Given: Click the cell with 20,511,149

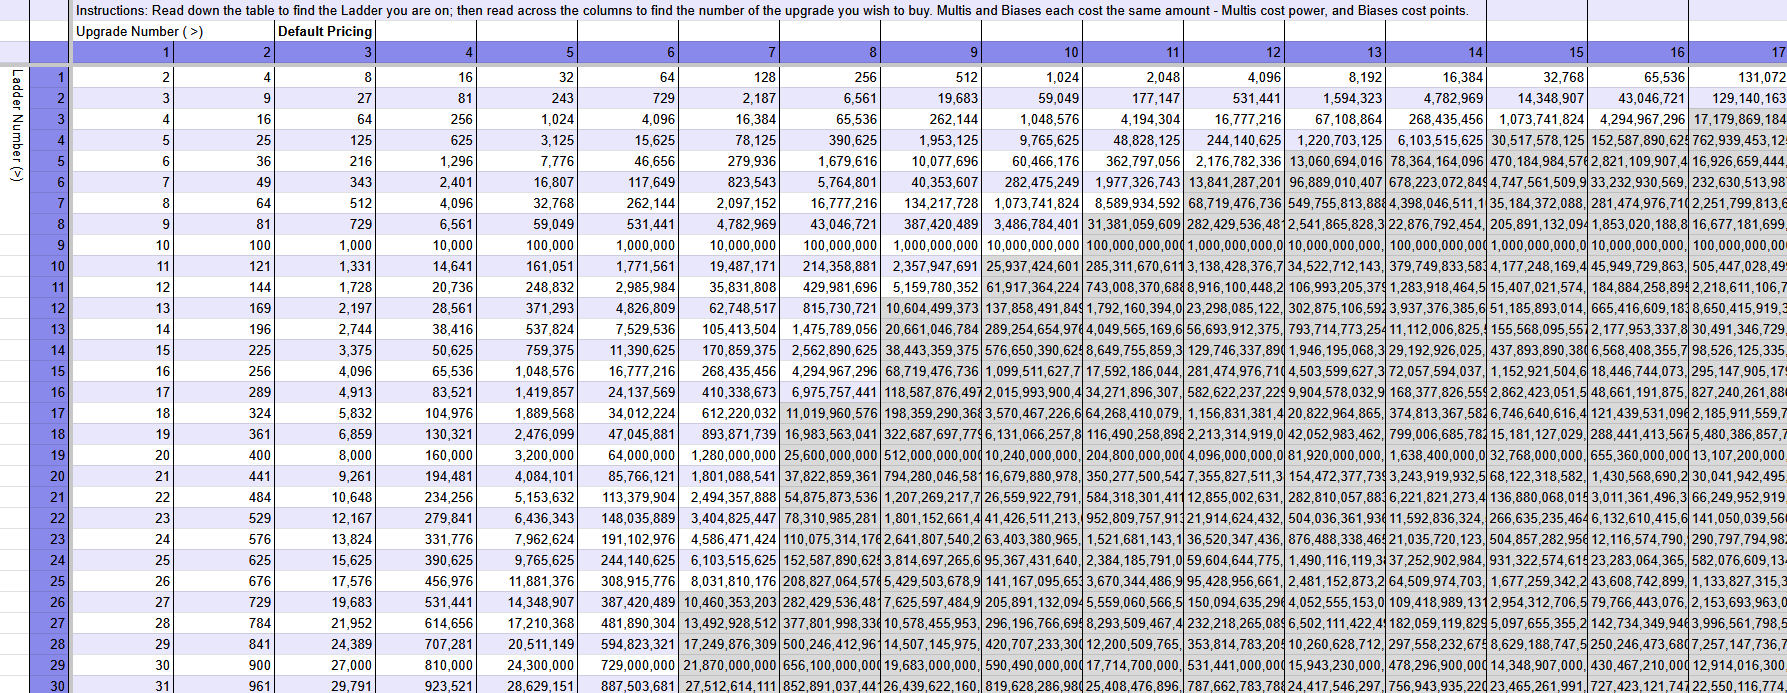Looking at the screenshot, I should click(x=527, y=644).
